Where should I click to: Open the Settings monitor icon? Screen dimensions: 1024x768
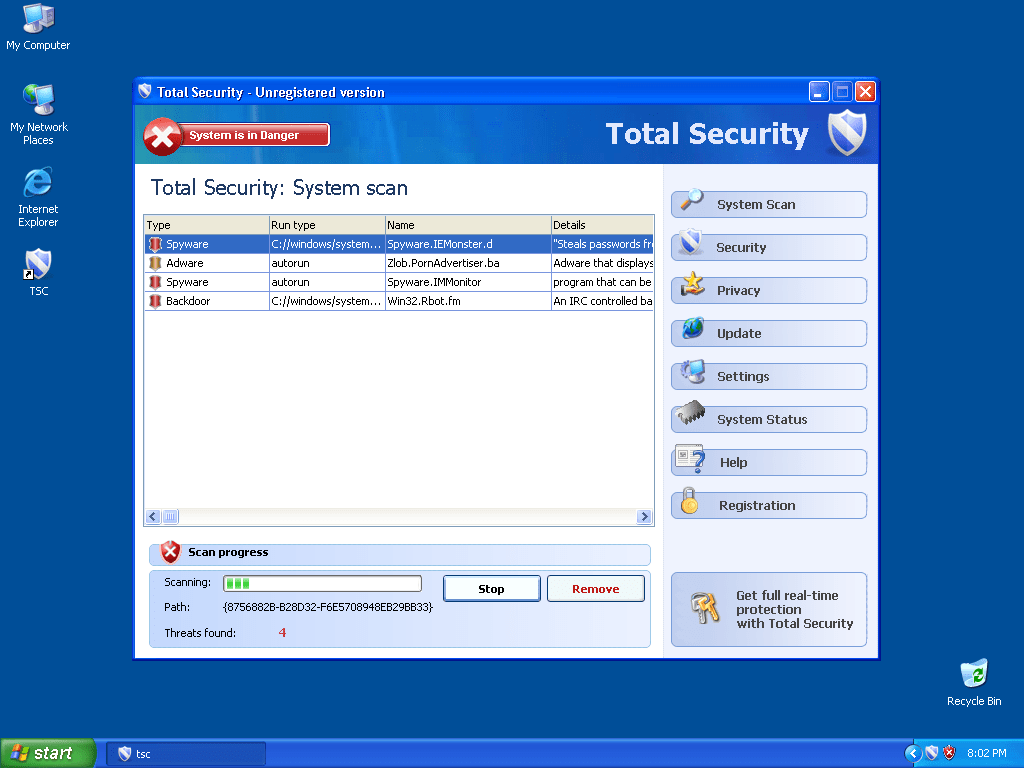691,373
